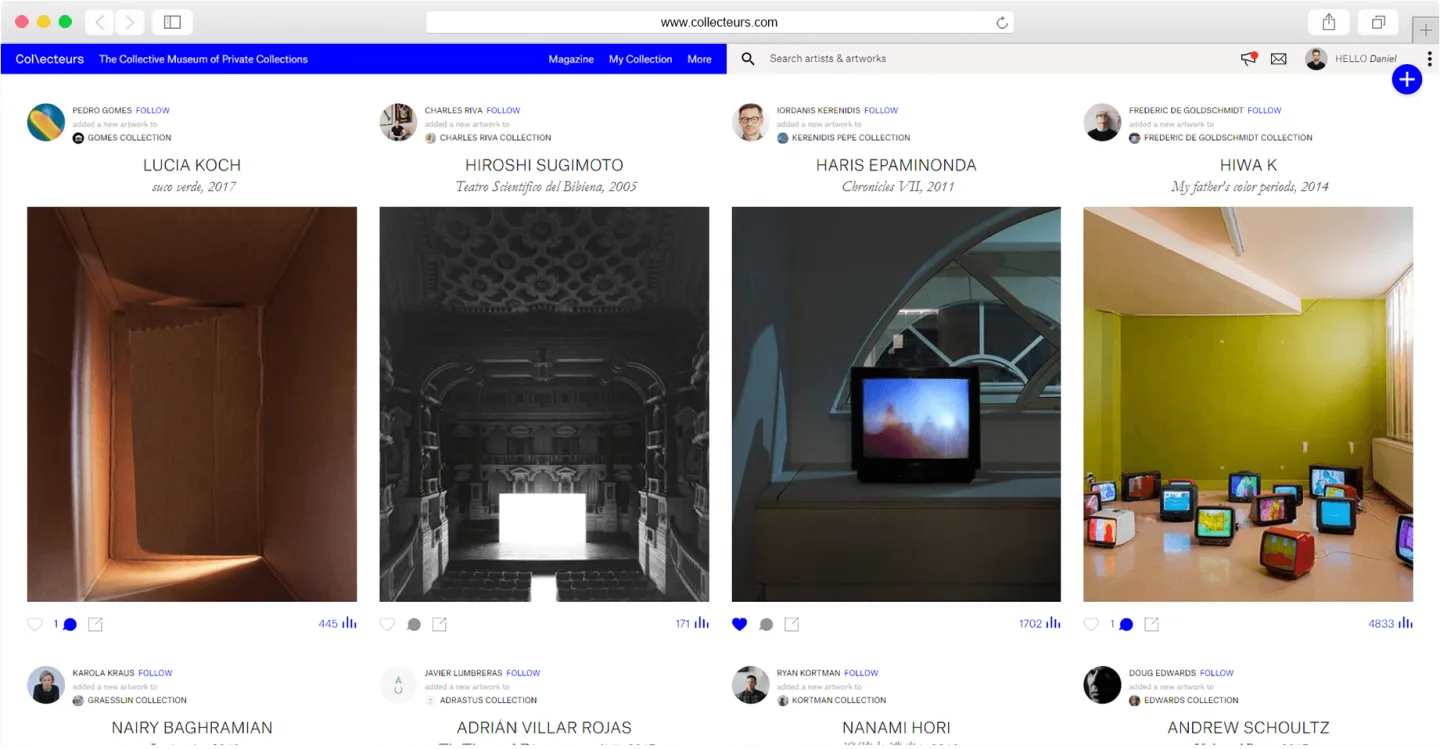Comment on Haris Epaminonda artwork

[x=766, y=624]
